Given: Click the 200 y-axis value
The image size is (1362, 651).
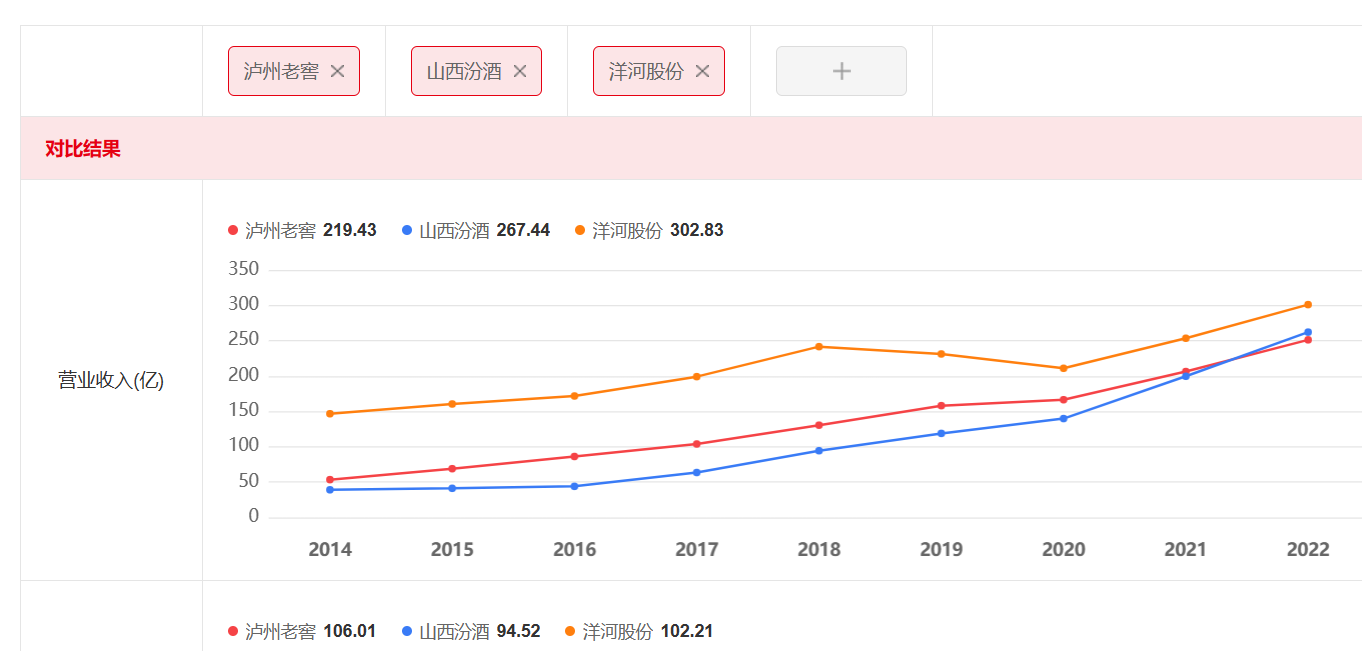Looking at the screenshot, I should pos(244,375).
